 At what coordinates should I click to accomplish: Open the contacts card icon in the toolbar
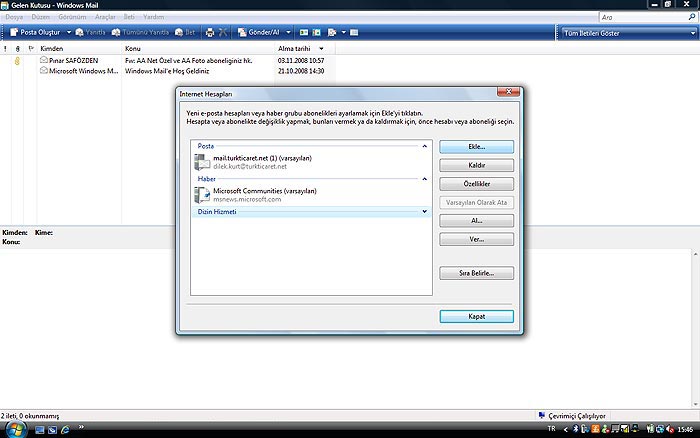click(304, 32)
